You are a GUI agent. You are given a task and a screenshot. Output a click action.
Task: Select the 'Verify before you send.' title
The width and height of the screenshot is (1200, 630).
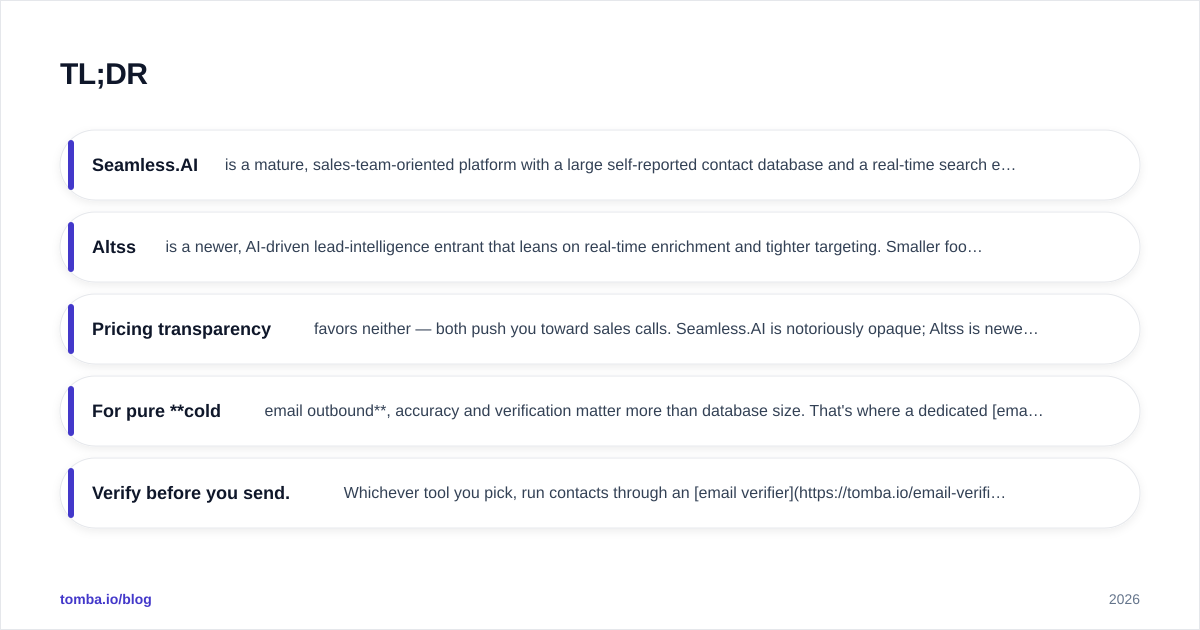(191, 493)
